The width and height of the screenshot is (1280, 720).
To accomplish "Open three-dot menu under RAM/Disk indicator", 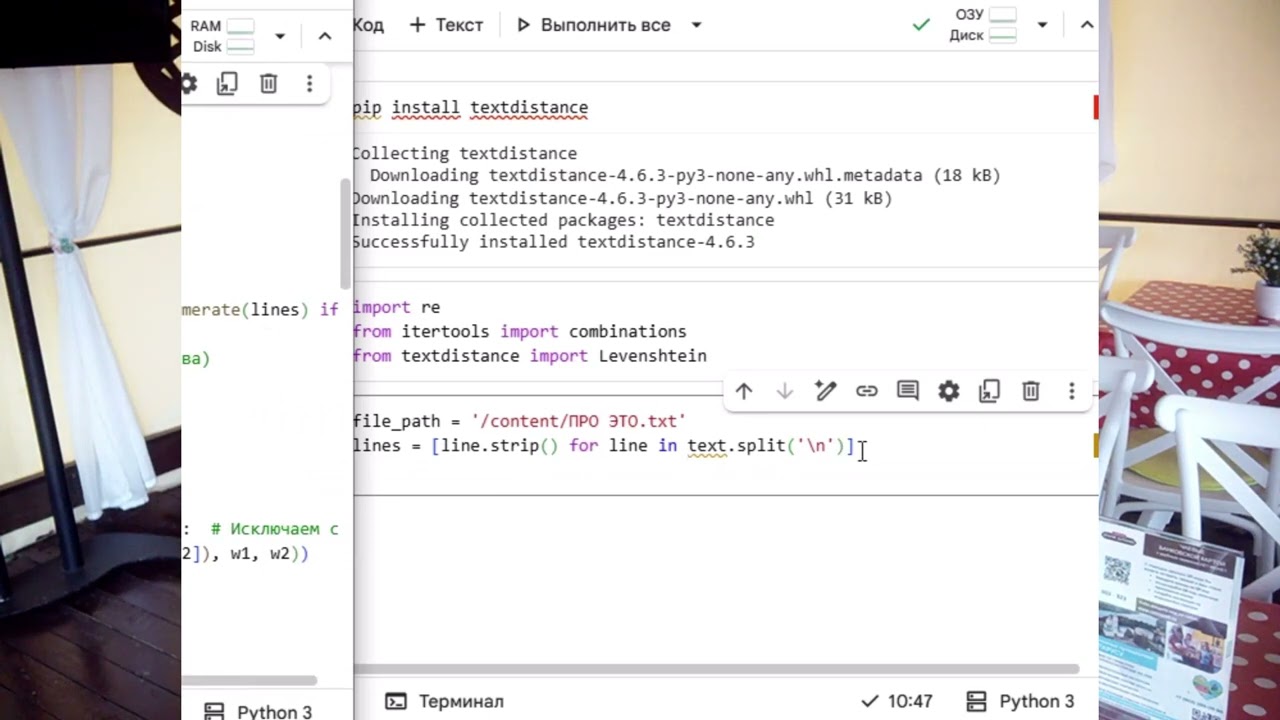I will tap(309, 84).
